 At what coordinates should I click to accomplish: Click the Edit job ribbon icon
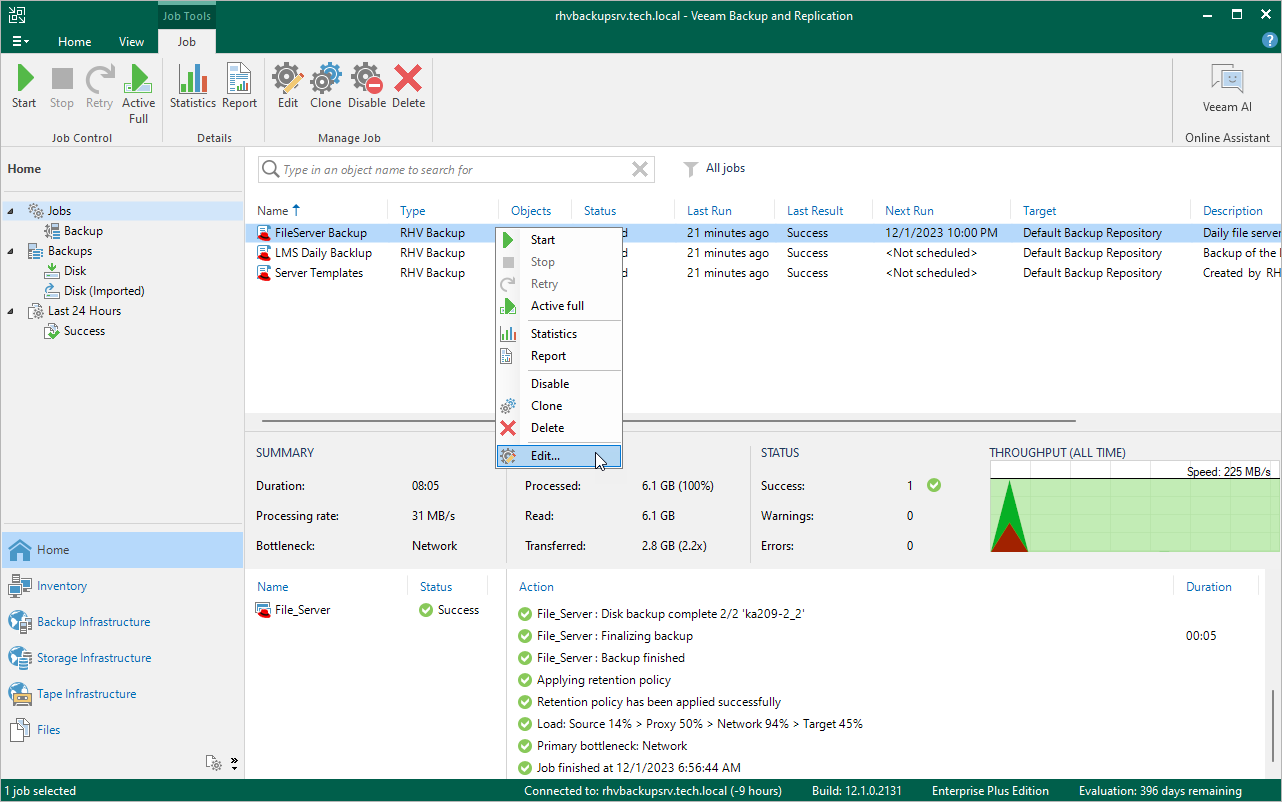[x=288, y=86]
